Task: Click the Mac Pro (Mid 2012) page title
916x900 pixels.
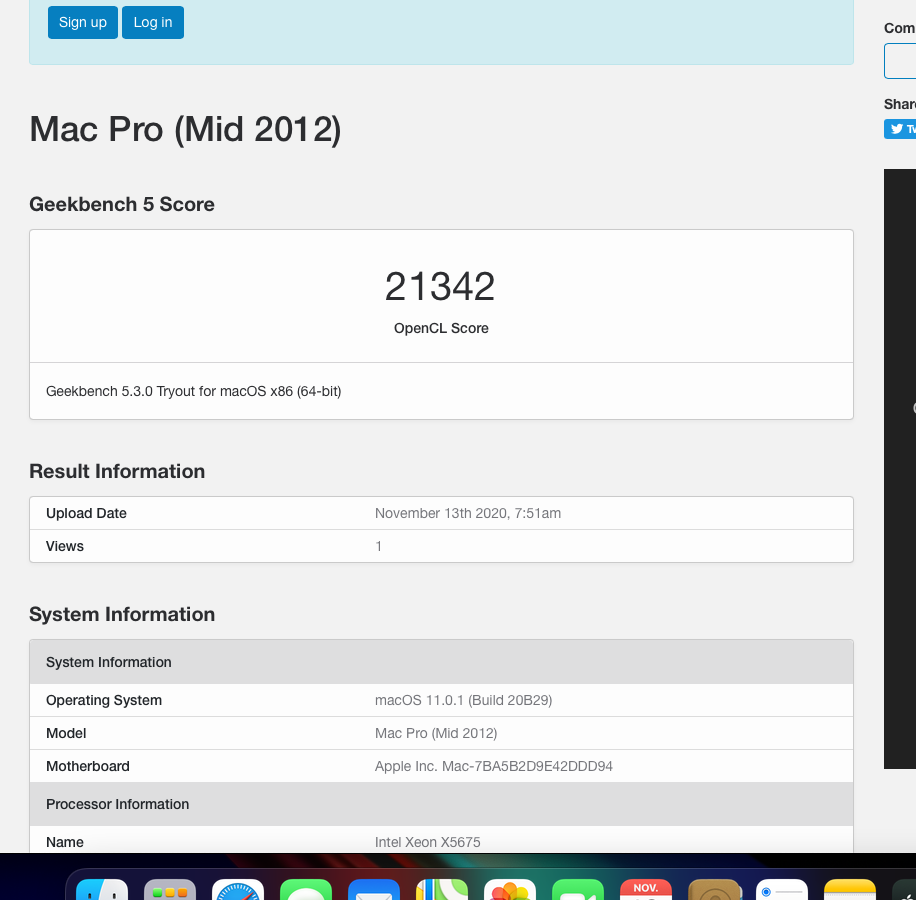Action: pos(185,129)
